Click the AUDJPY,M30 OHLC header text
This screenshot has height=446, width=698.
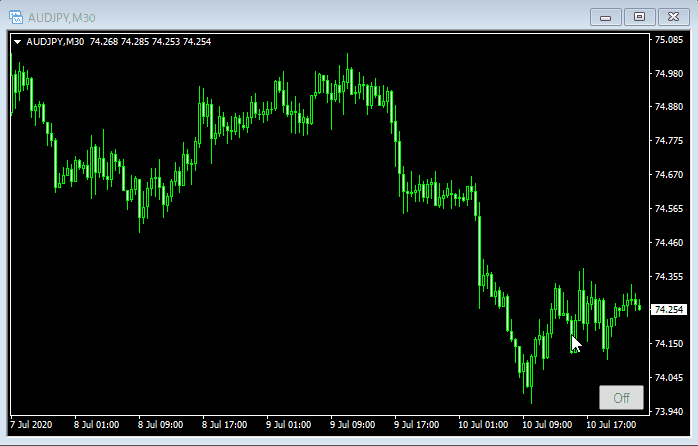pyautogui.click(x=118, y=42)
